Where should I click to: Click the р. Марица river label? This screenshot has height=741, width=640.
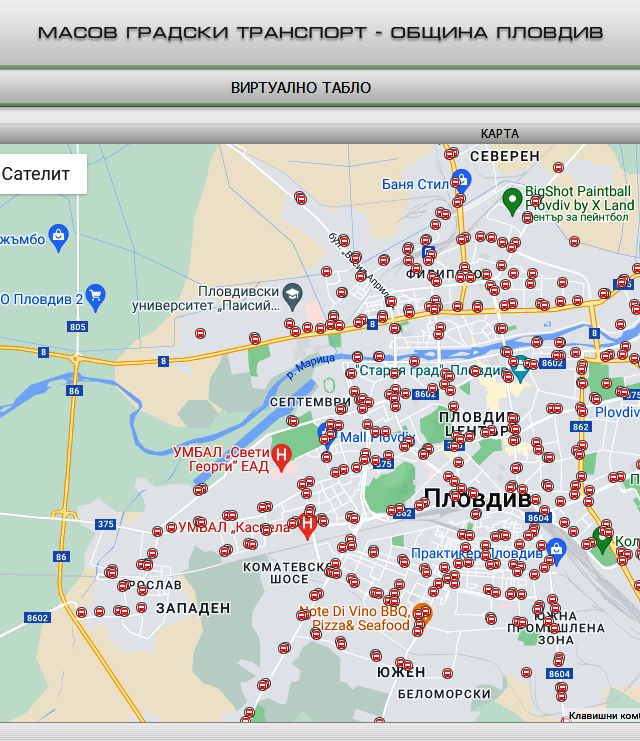(311, 367)
